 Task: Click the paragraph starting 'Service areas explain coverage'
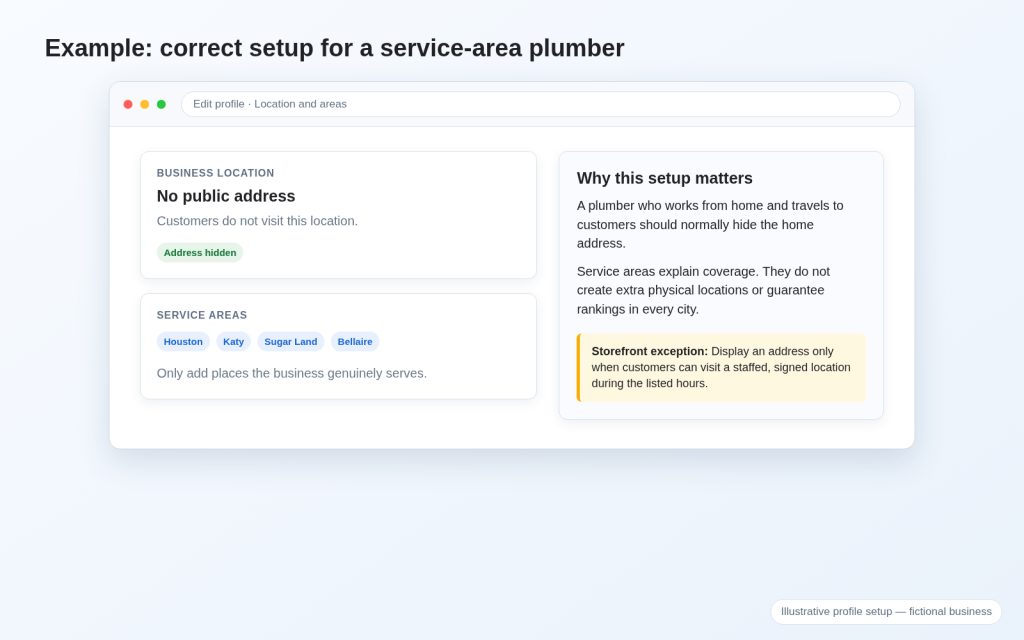point(703,290)
